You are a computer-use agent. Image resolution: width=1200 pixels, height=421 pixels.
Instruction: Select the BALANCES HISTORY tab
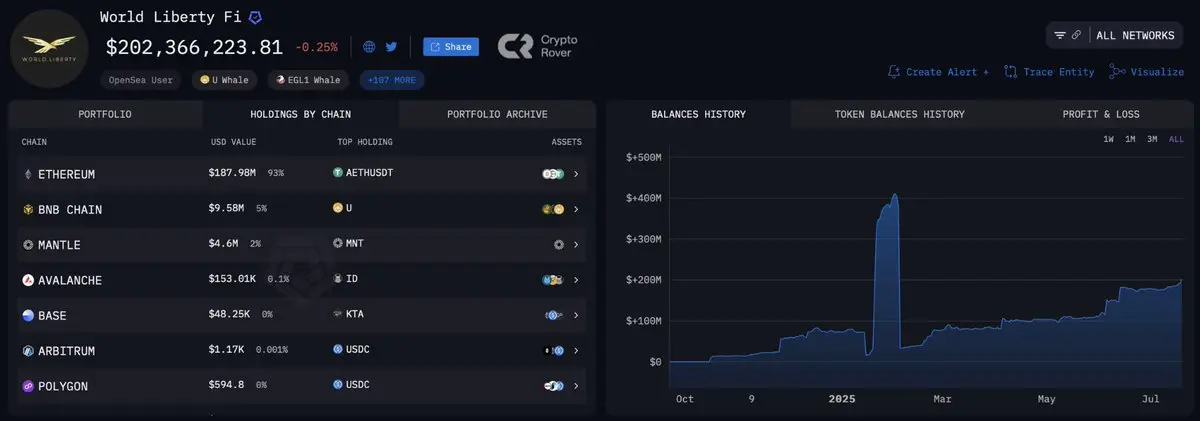(698, 114)
